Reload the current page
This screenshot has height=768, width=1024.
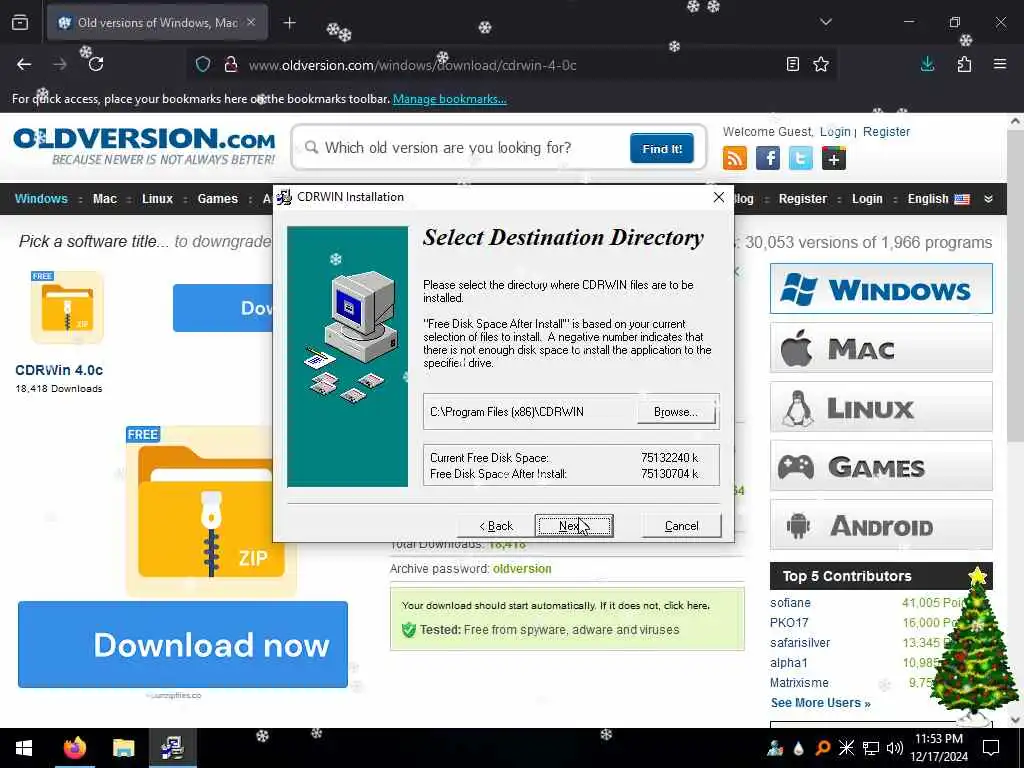pos(96,64)
